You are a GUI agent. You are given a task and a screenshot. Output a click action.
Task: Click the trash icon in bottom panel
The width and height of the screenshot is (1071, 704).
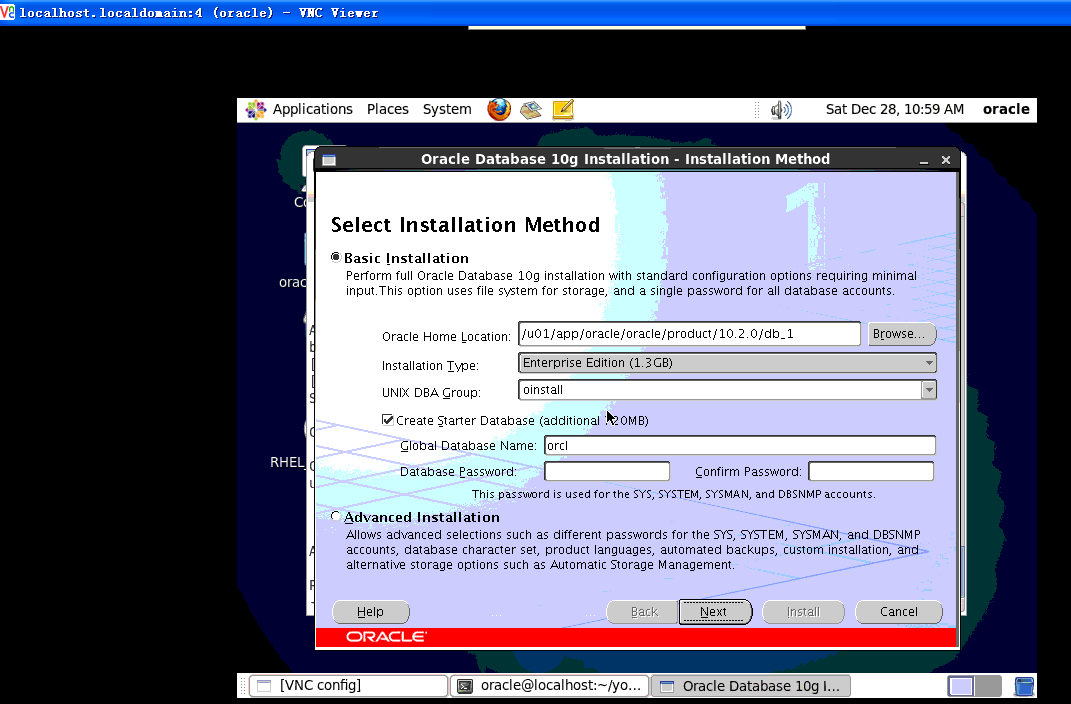coord(1024,686)
